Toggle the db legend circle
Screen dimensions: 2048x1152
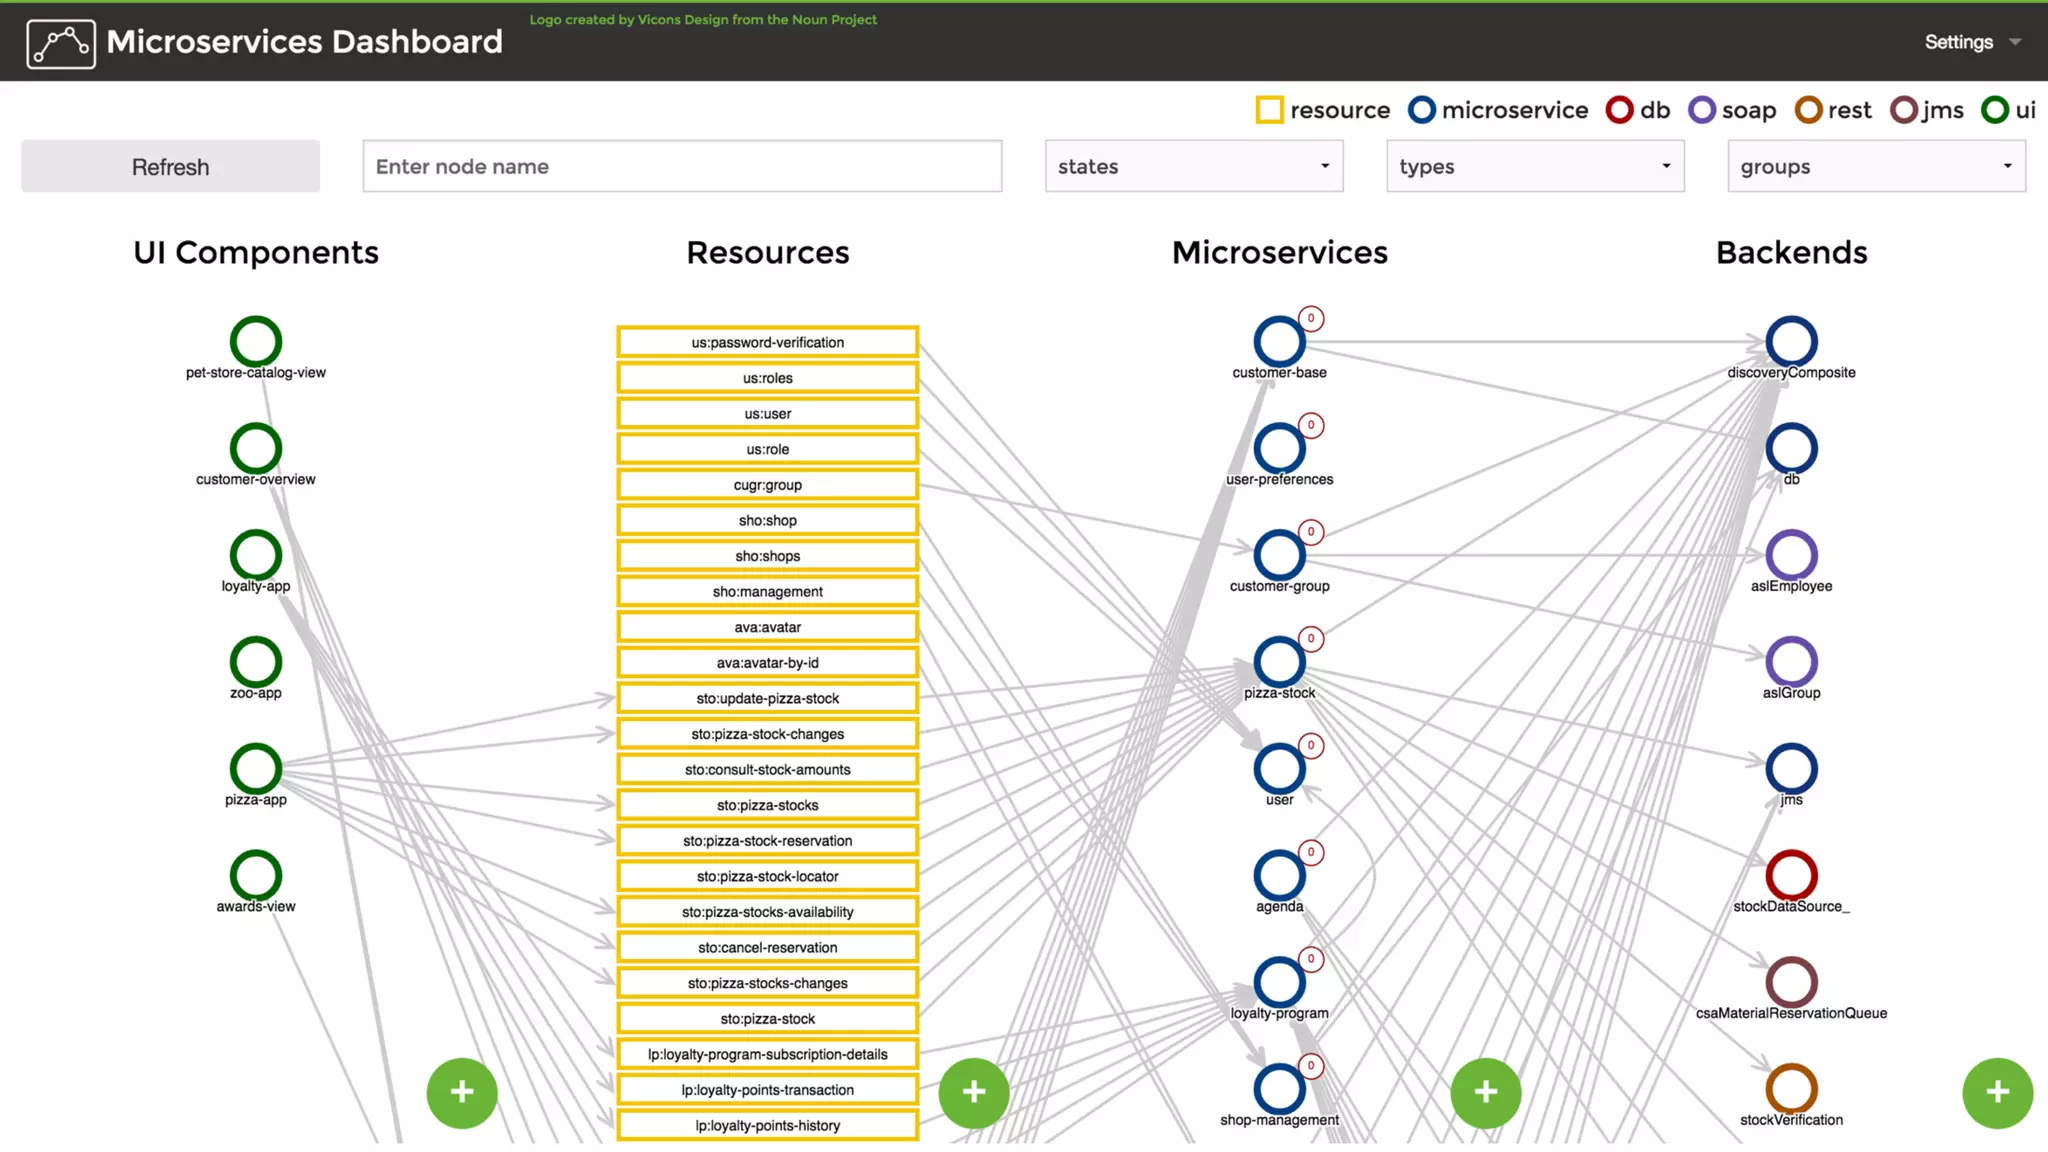(x=1619, y=110)
